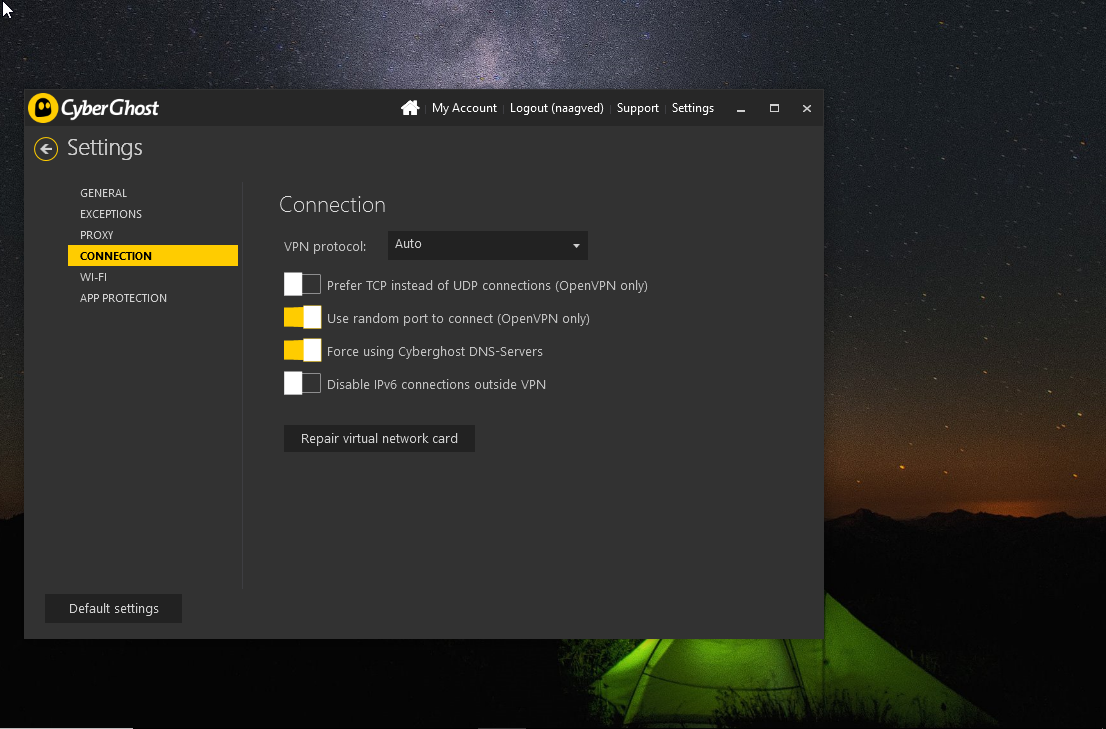Click the Settings page title

pyautogui.click(x=104, y=147)
